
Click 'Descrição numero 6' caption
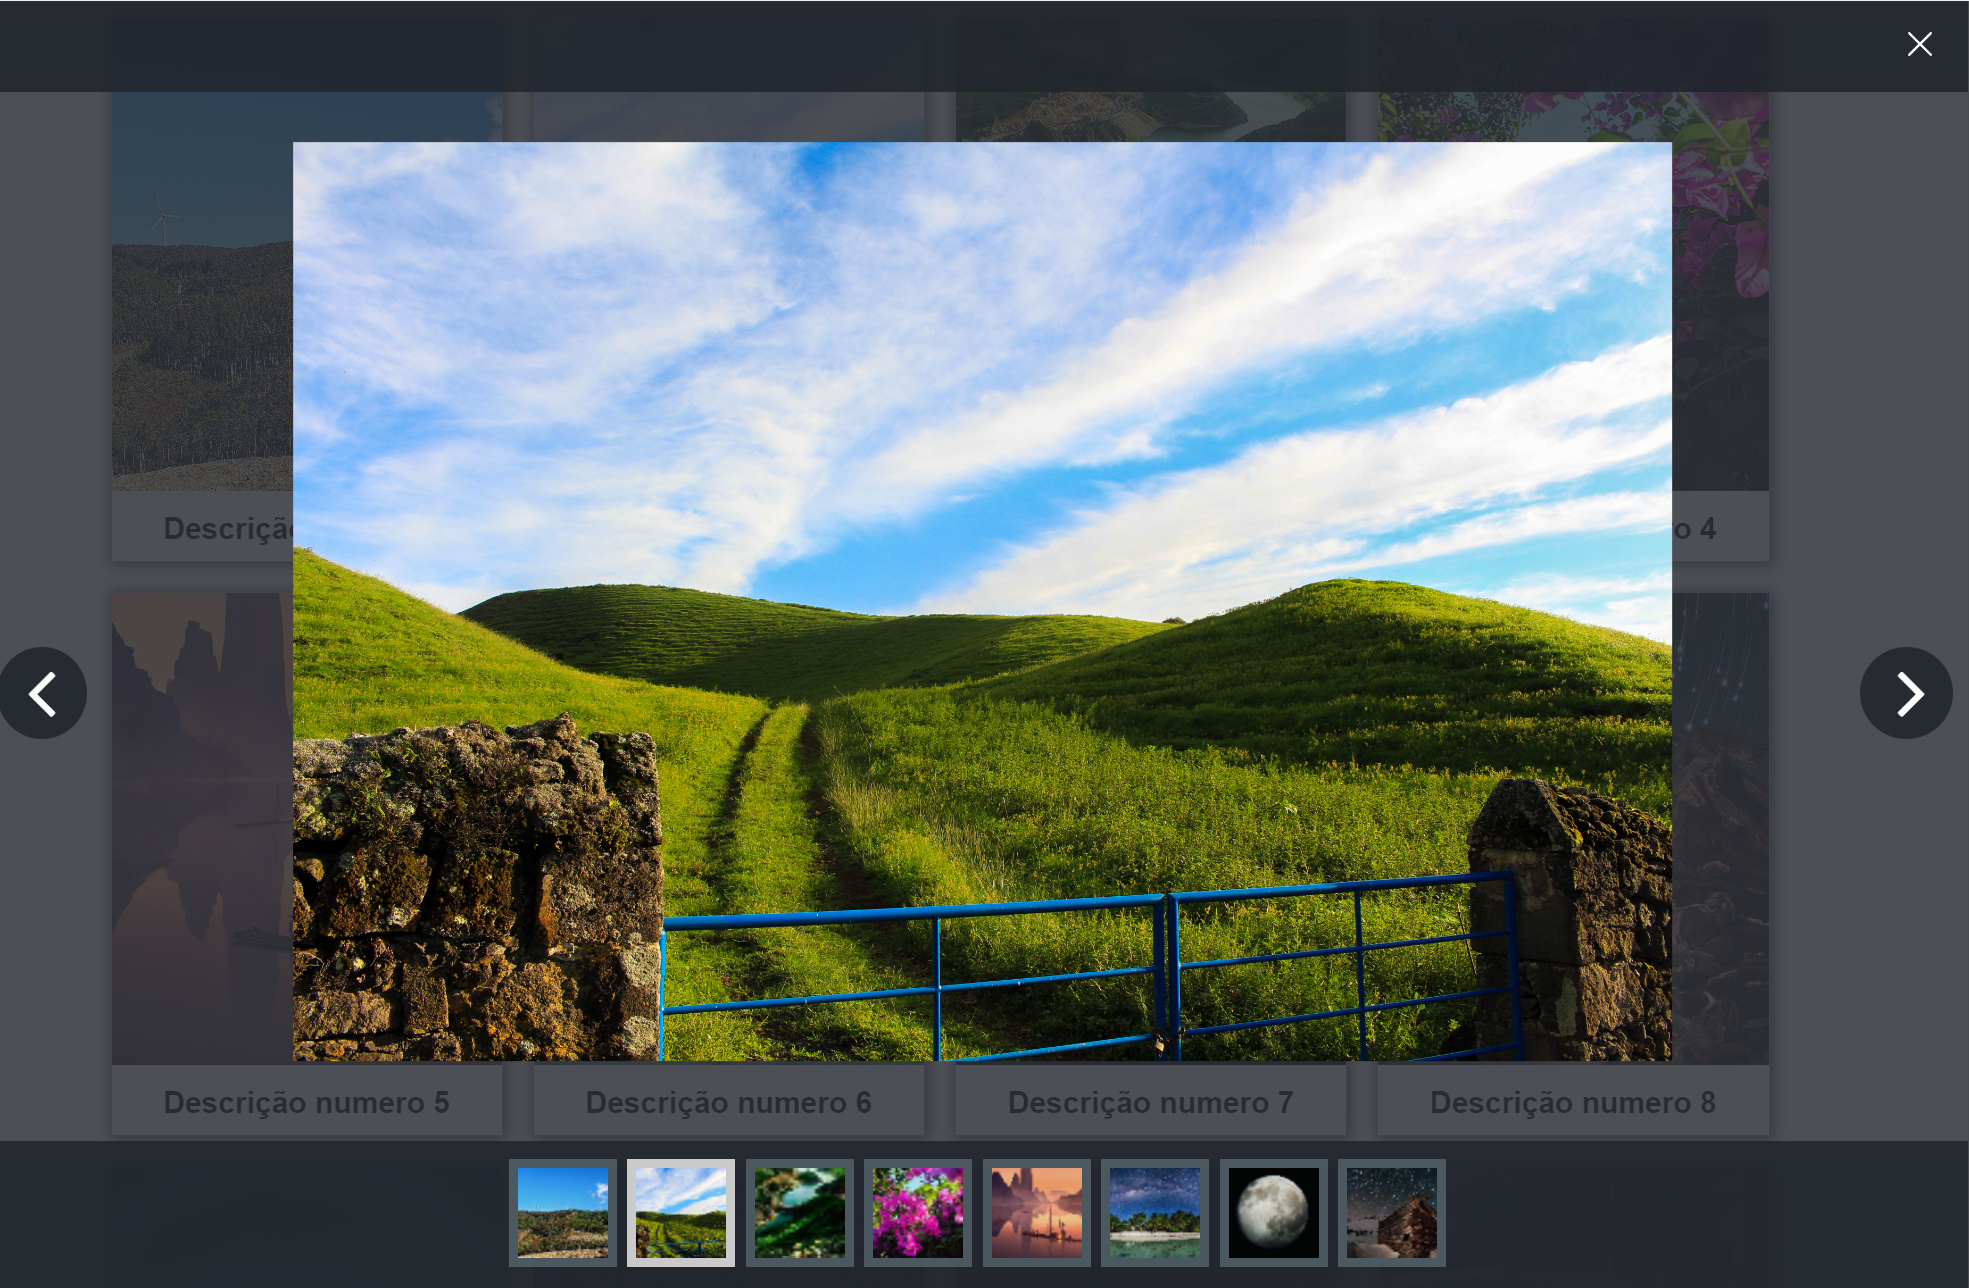[729, 1102]
